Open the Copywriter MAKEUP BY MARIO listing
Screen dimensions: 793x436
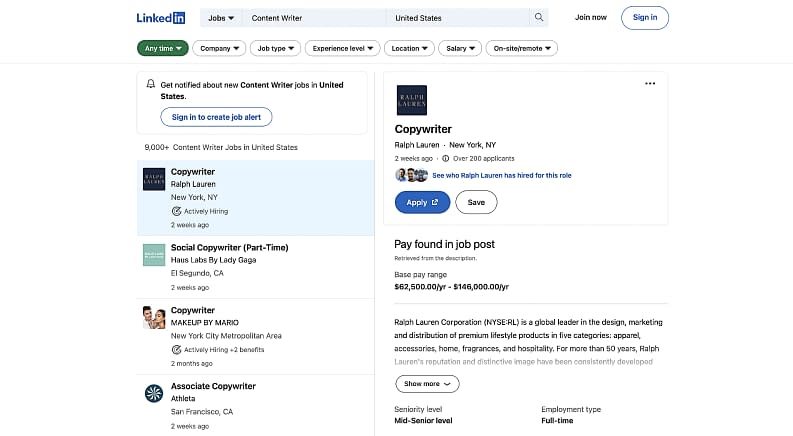coord(255,336)
